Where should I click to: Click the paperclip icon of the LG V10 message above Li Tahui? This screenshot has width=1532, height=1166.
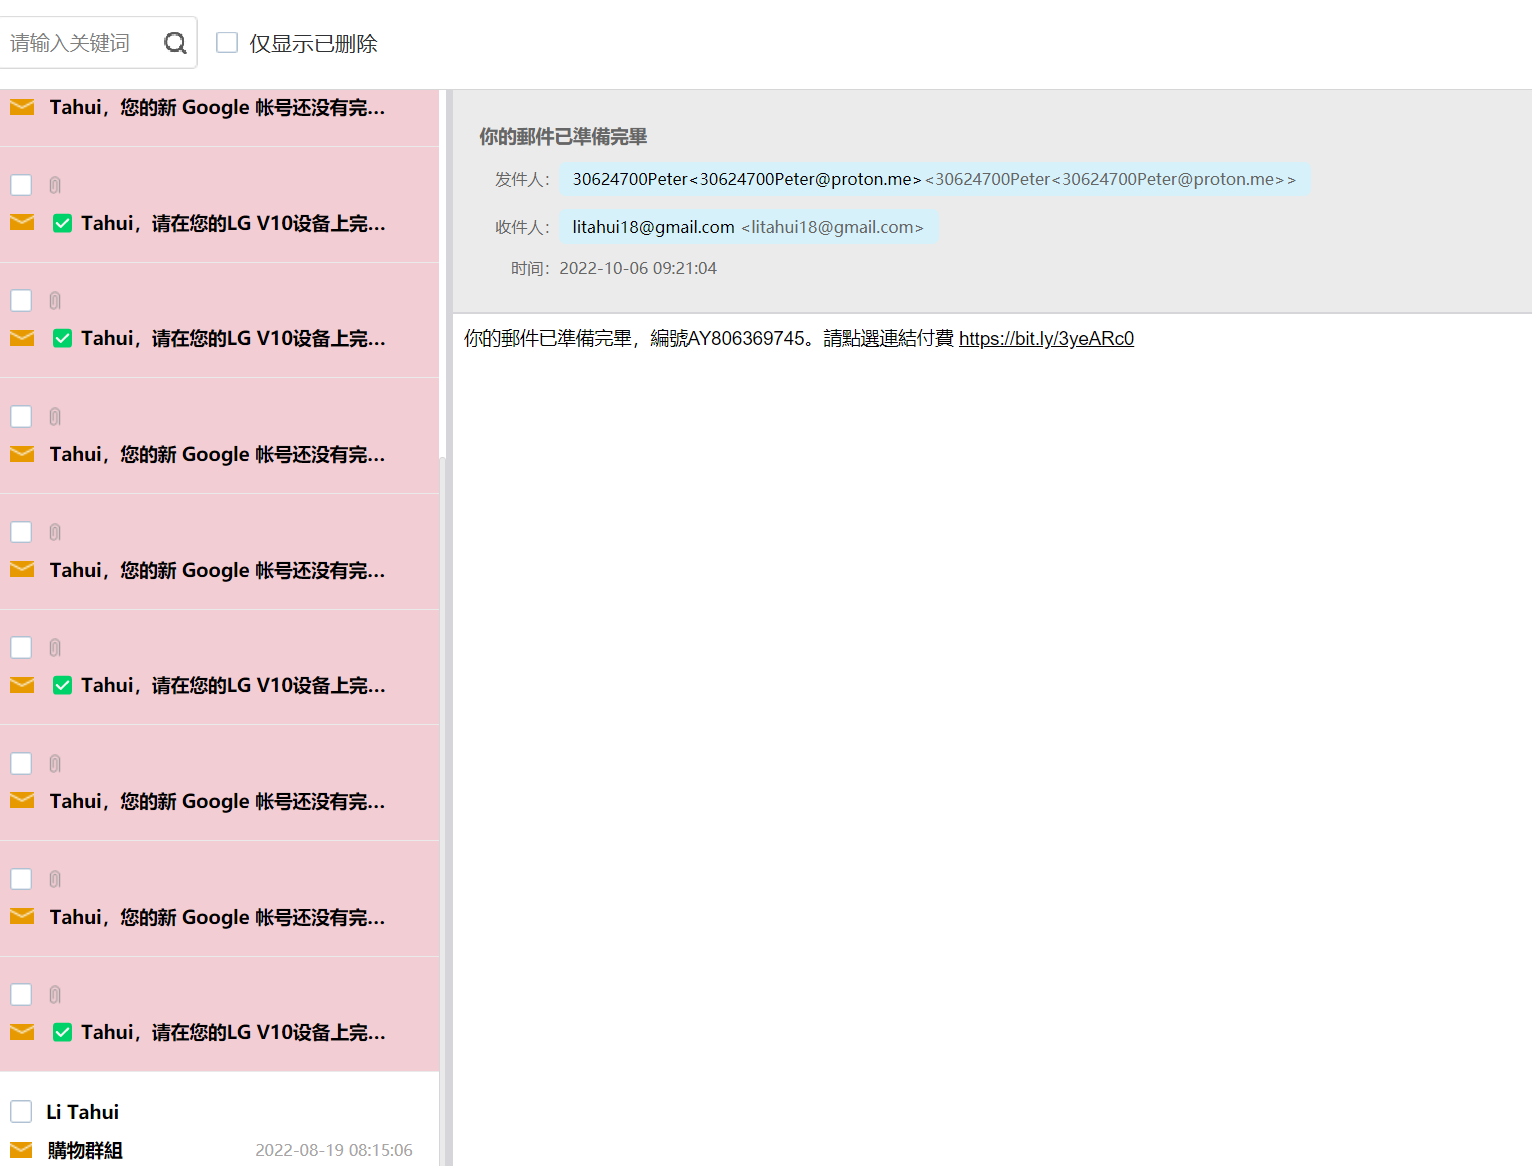(55, 994)
